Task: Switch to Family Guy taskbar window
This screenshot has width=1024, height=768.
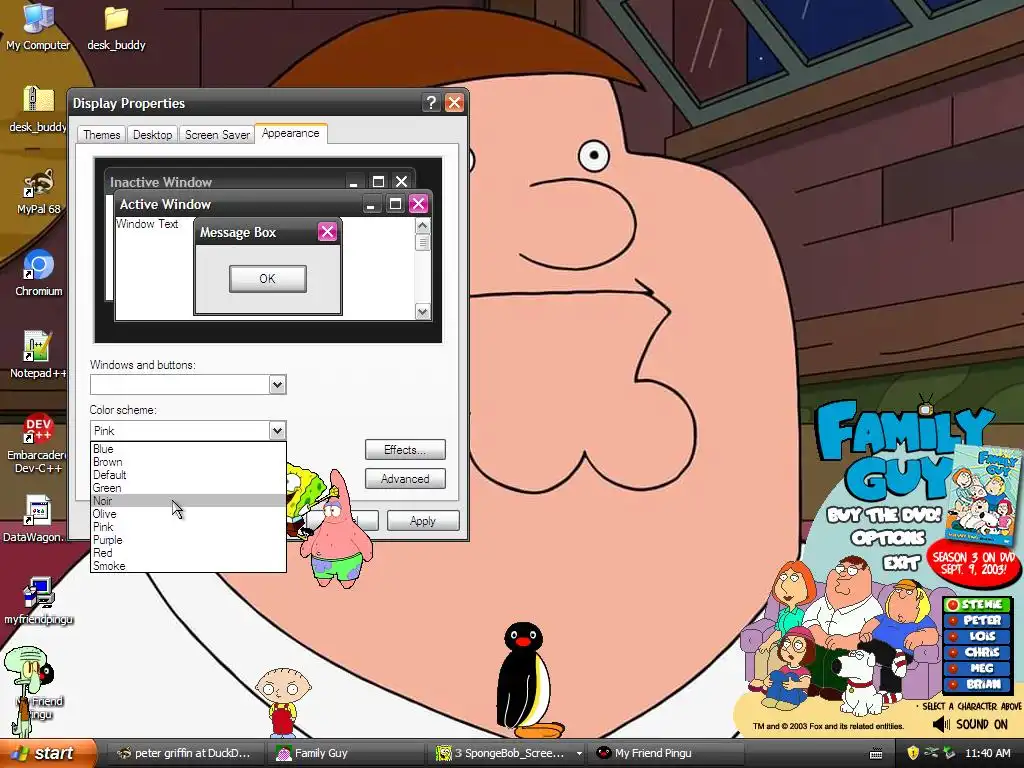Action: tap(347, 753)
